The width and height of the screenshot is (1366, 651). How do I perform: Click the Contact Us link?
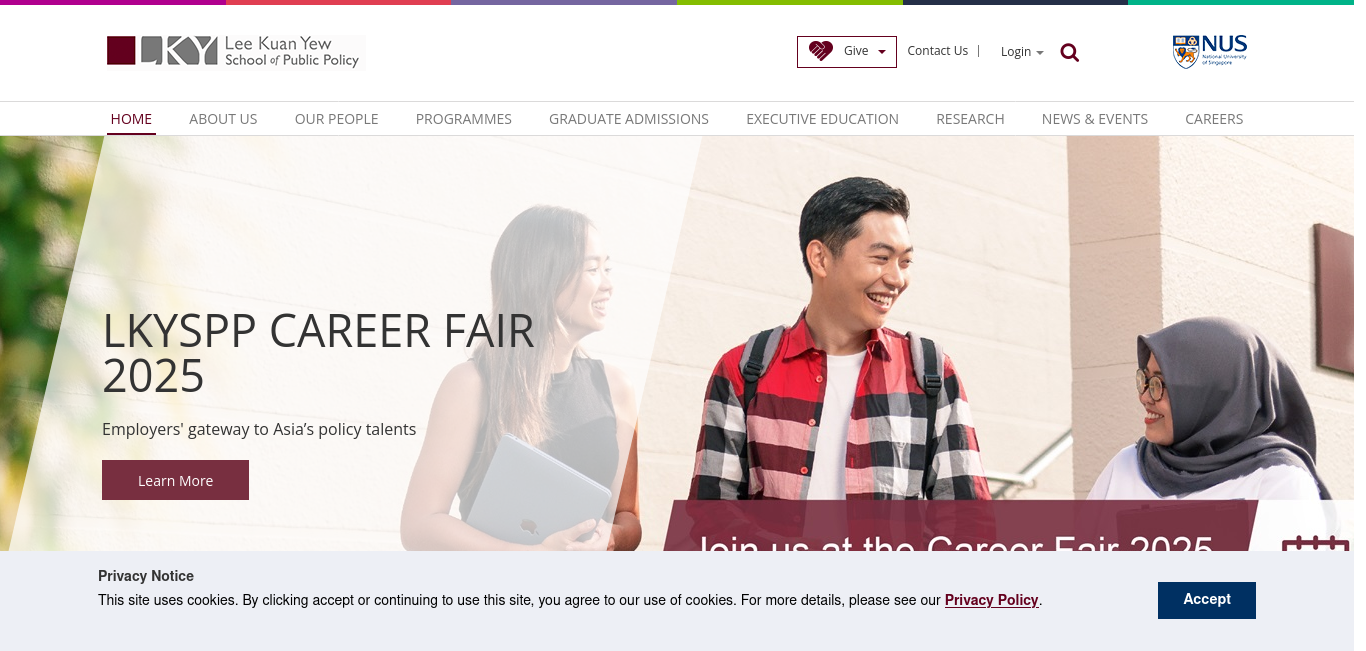coord(938,51)
